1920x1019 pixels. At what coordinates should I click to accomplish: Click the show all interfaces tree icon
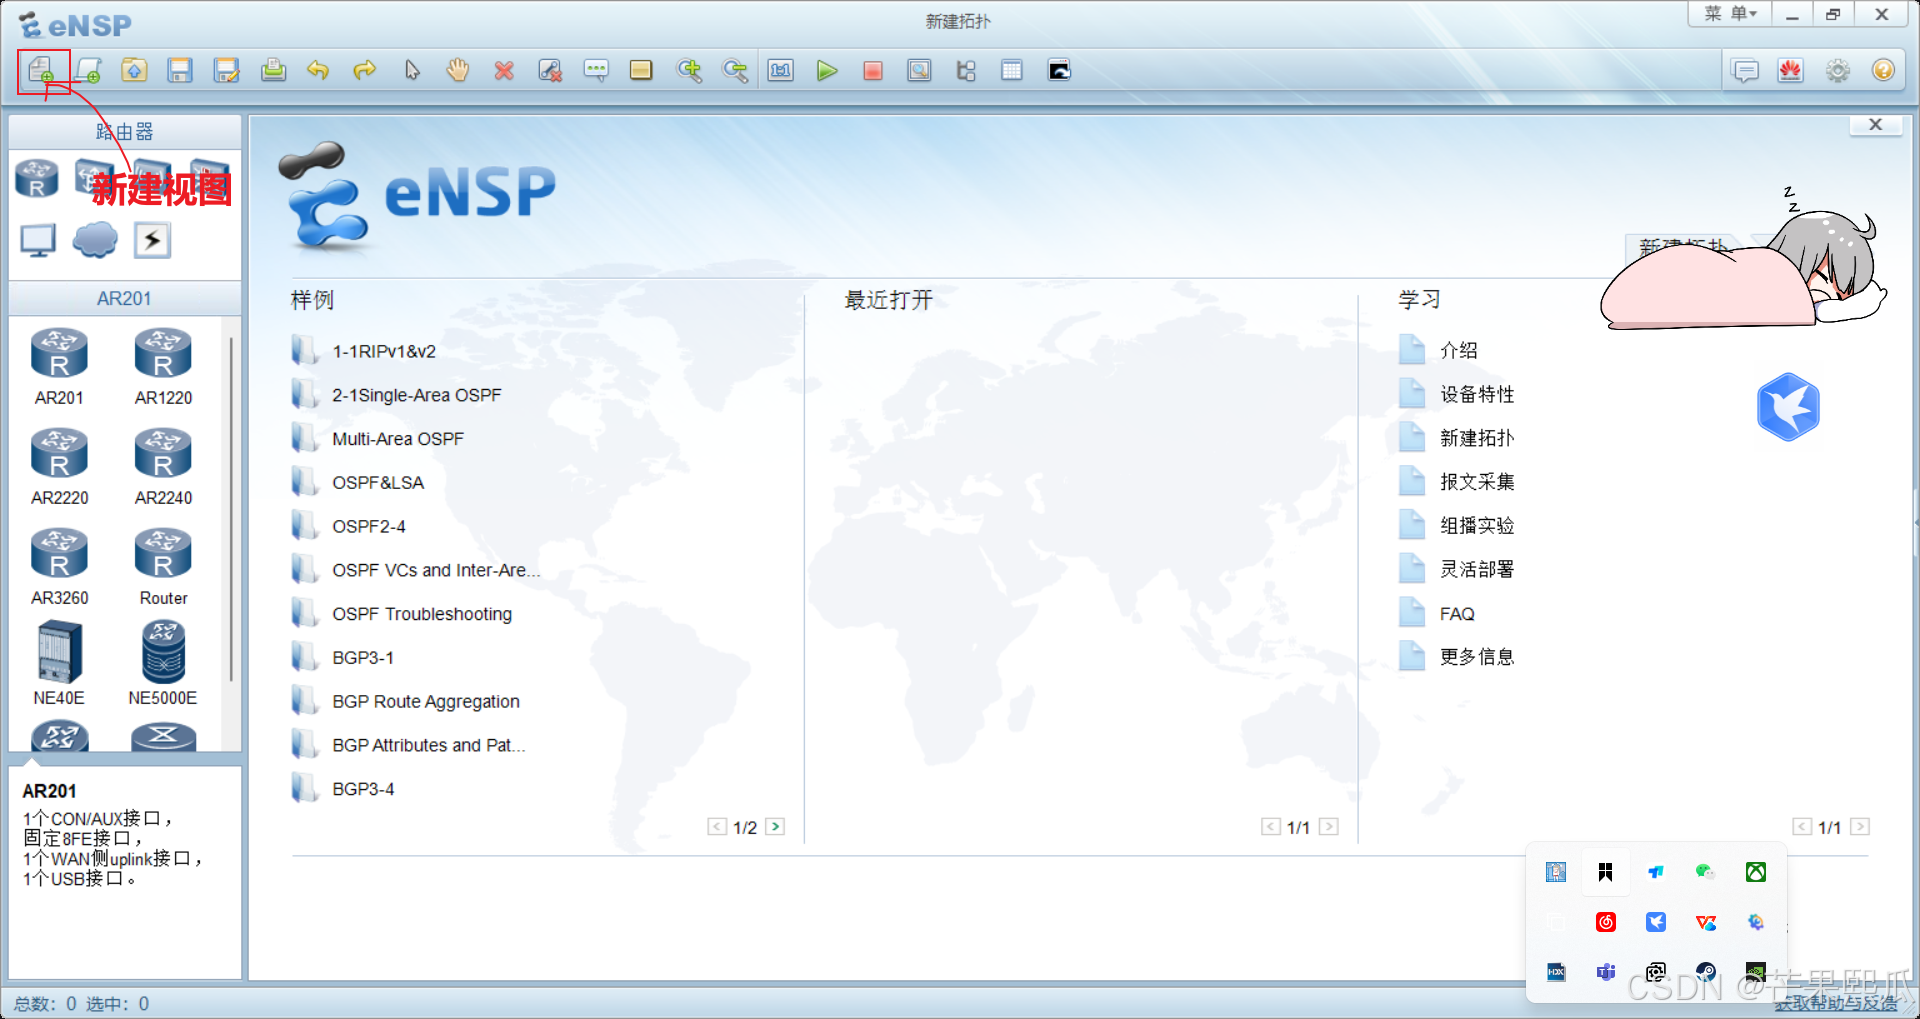coord(966,70)
